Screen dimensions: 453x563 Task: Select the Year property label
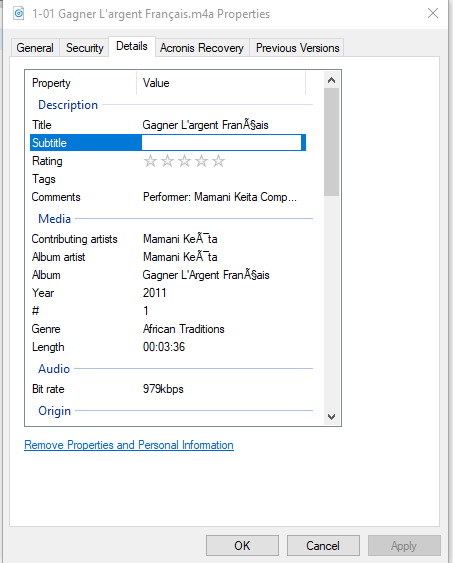coord(43,293)
